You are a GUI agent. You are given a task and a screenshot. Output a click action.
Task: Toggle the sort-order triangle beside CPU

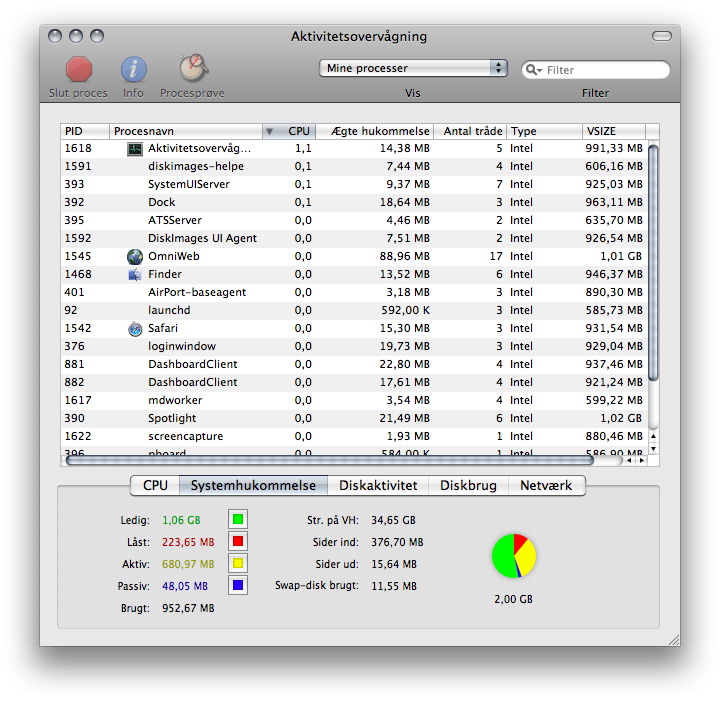point(270,132)
